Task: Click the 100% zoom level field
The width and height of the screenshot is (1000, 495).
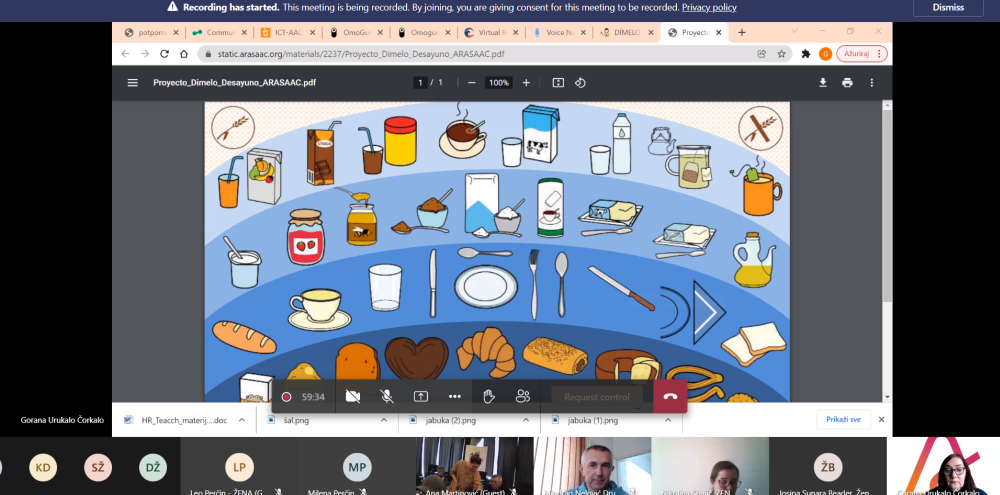Action: (499, 83)
